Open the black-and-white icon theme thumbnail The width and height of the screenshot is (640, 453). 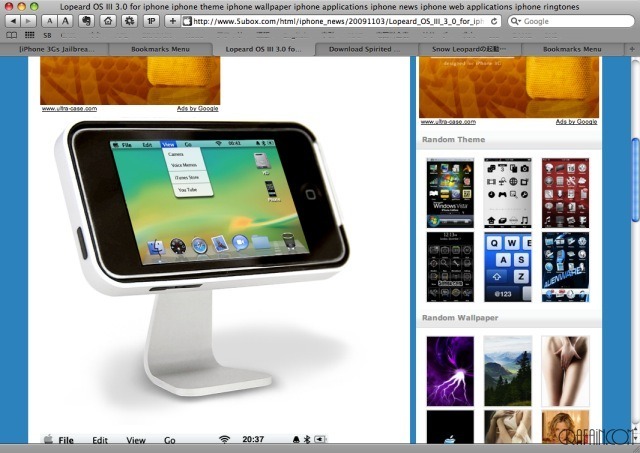[x=508, y=193]
